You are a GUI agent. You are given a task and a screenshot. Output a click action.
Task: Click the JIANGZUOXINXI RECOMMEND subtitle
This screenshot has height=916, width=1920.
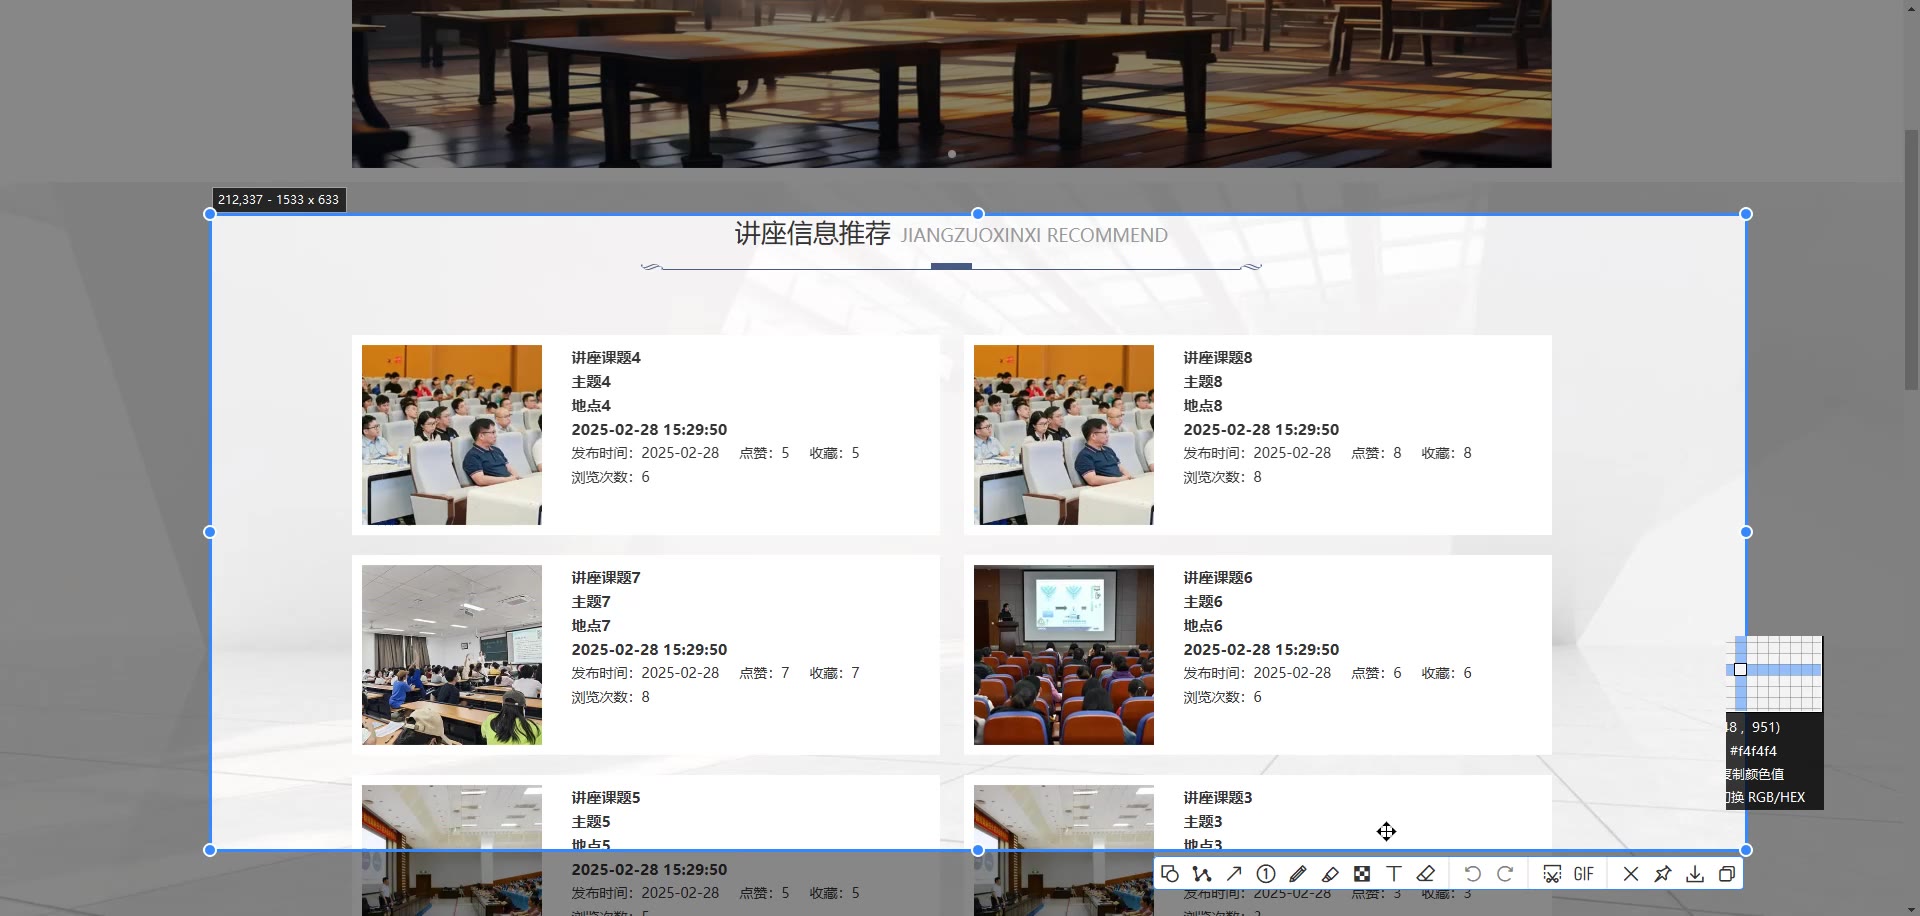1034,236
